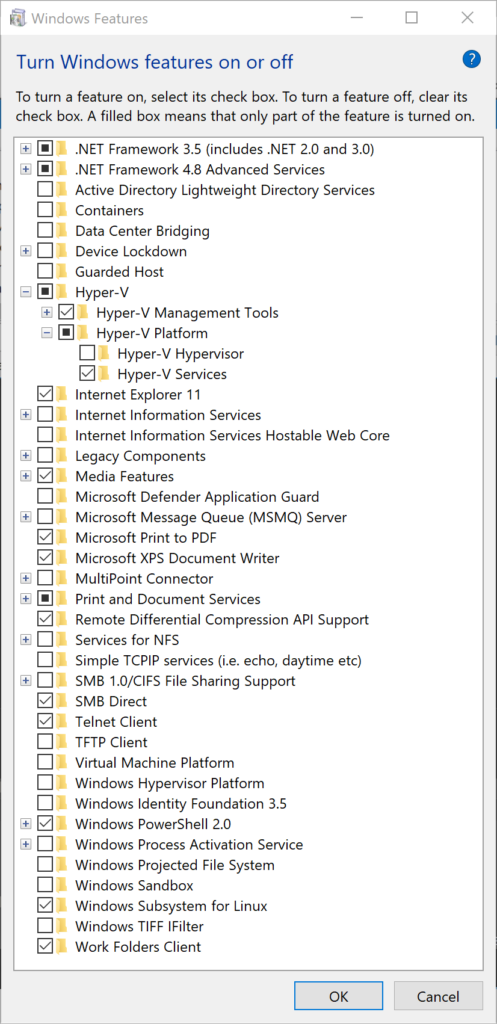Click the Windows Features title bar icon
The height and width of the screenshot is (1024, 497).
[18, 18]
